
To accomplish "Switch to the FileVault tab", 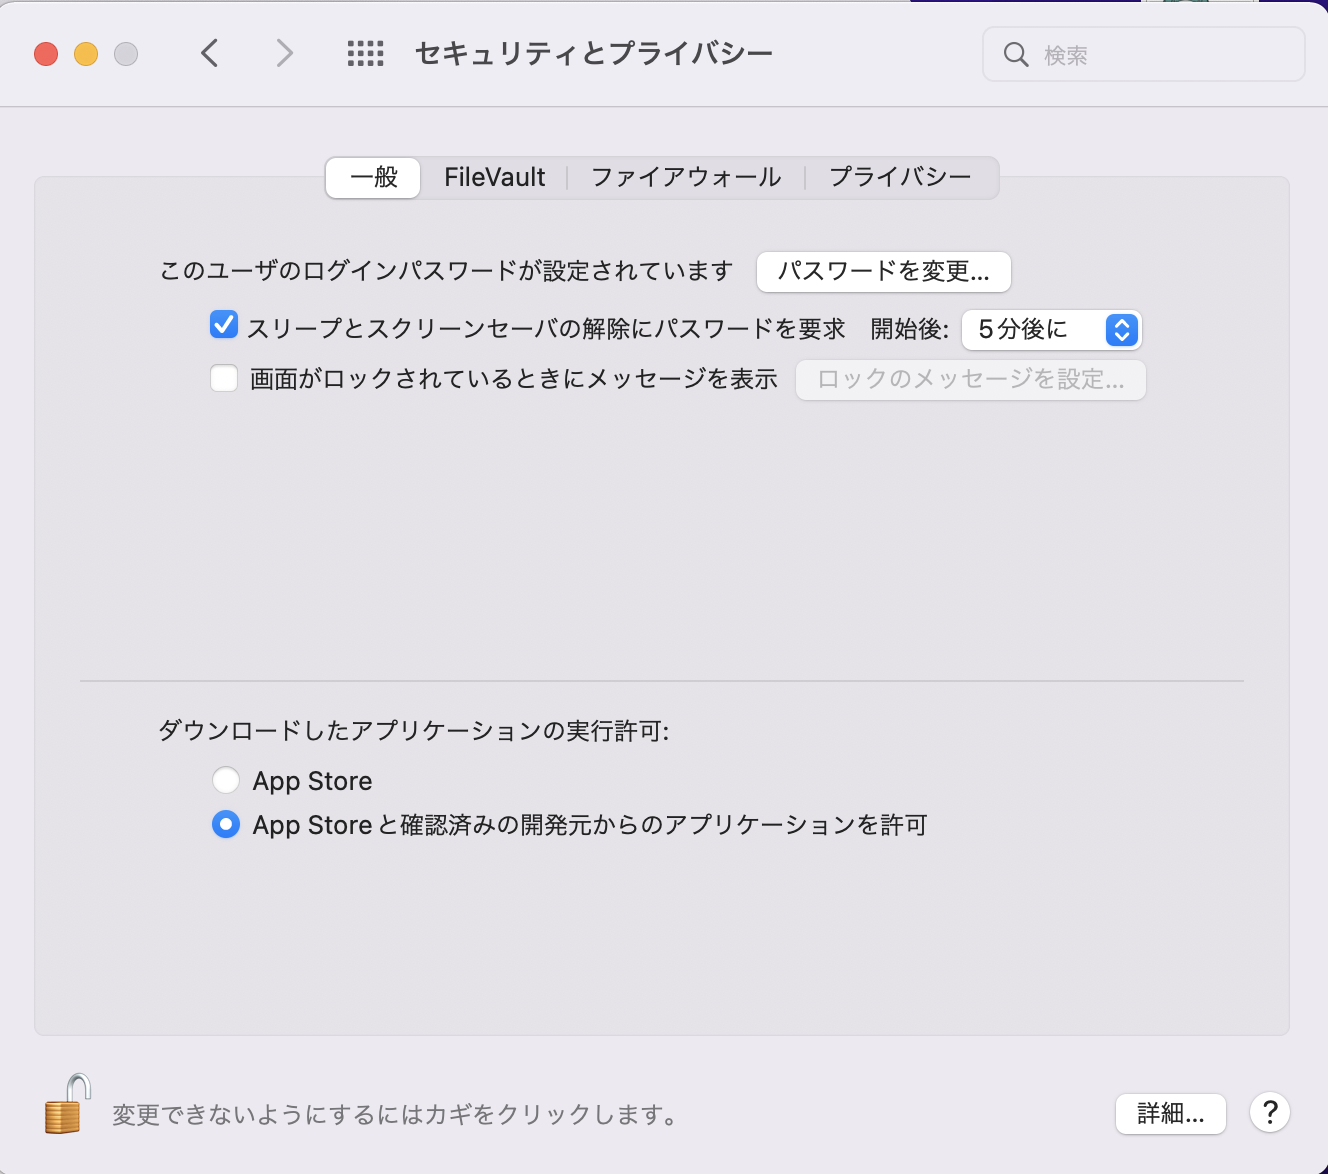I will point(495,177).
